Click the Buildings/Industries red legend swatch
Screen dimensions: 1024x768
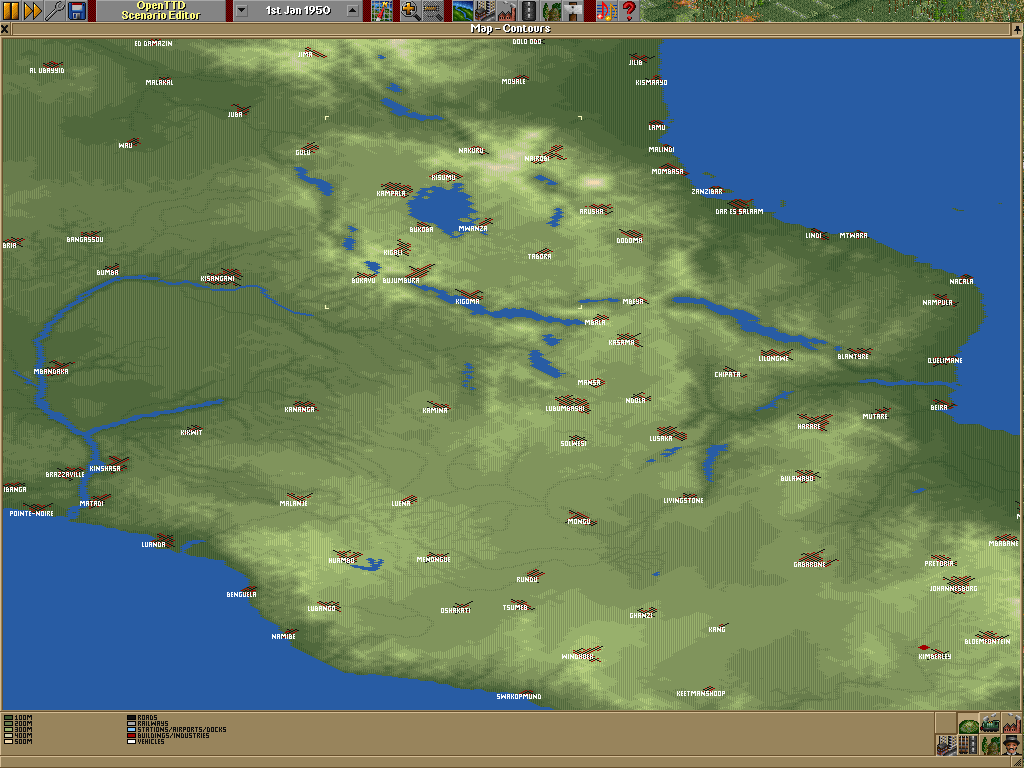pos(131,736)
